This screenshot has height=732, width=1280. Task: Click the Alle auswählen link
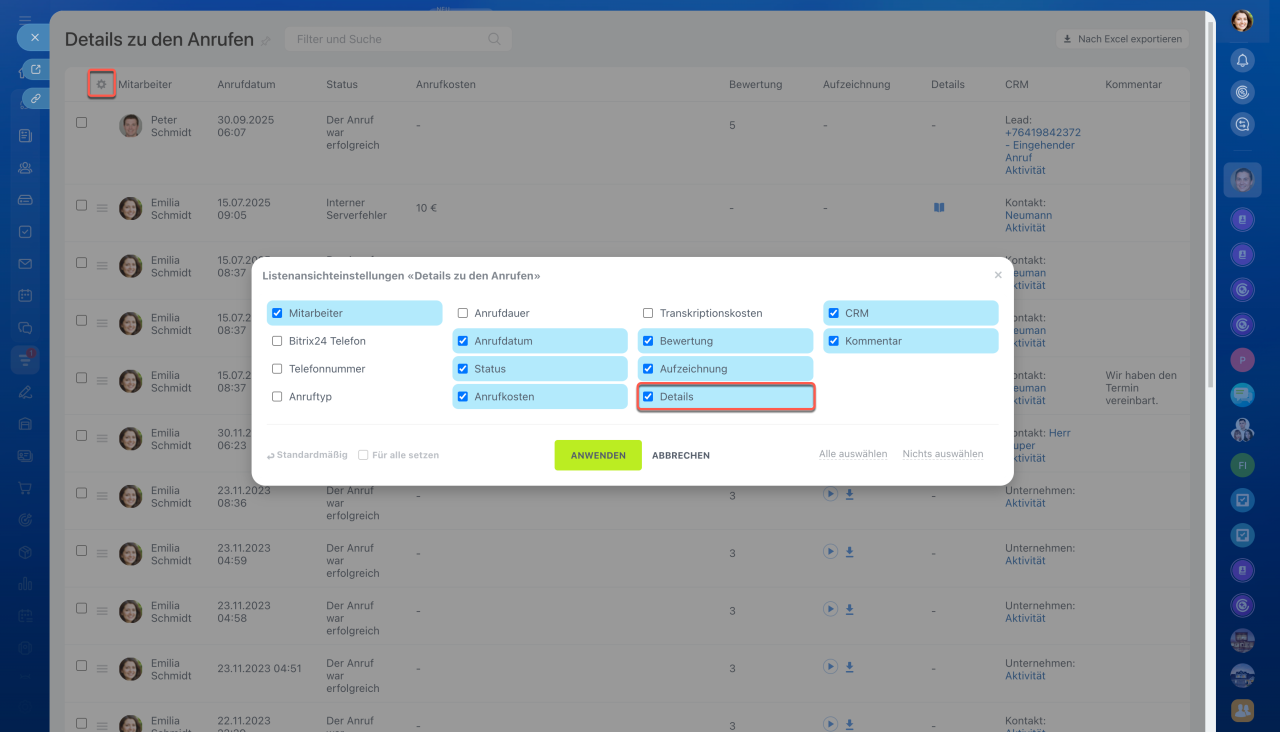pos(852,454)
